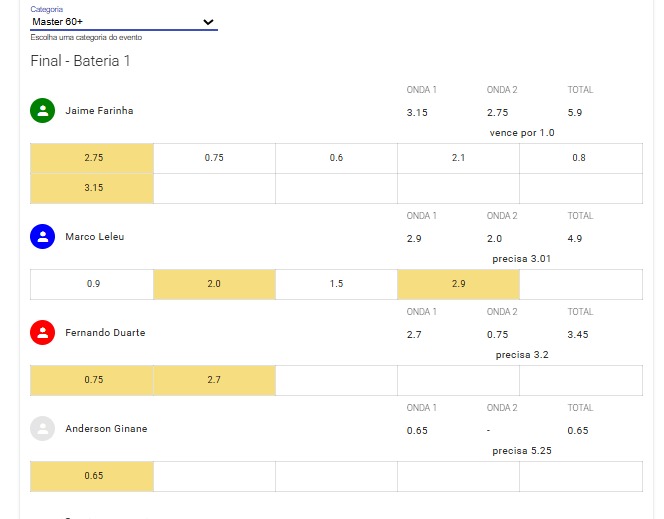Click the 'vence por 1.0' status text

click(x=522, y=133)
